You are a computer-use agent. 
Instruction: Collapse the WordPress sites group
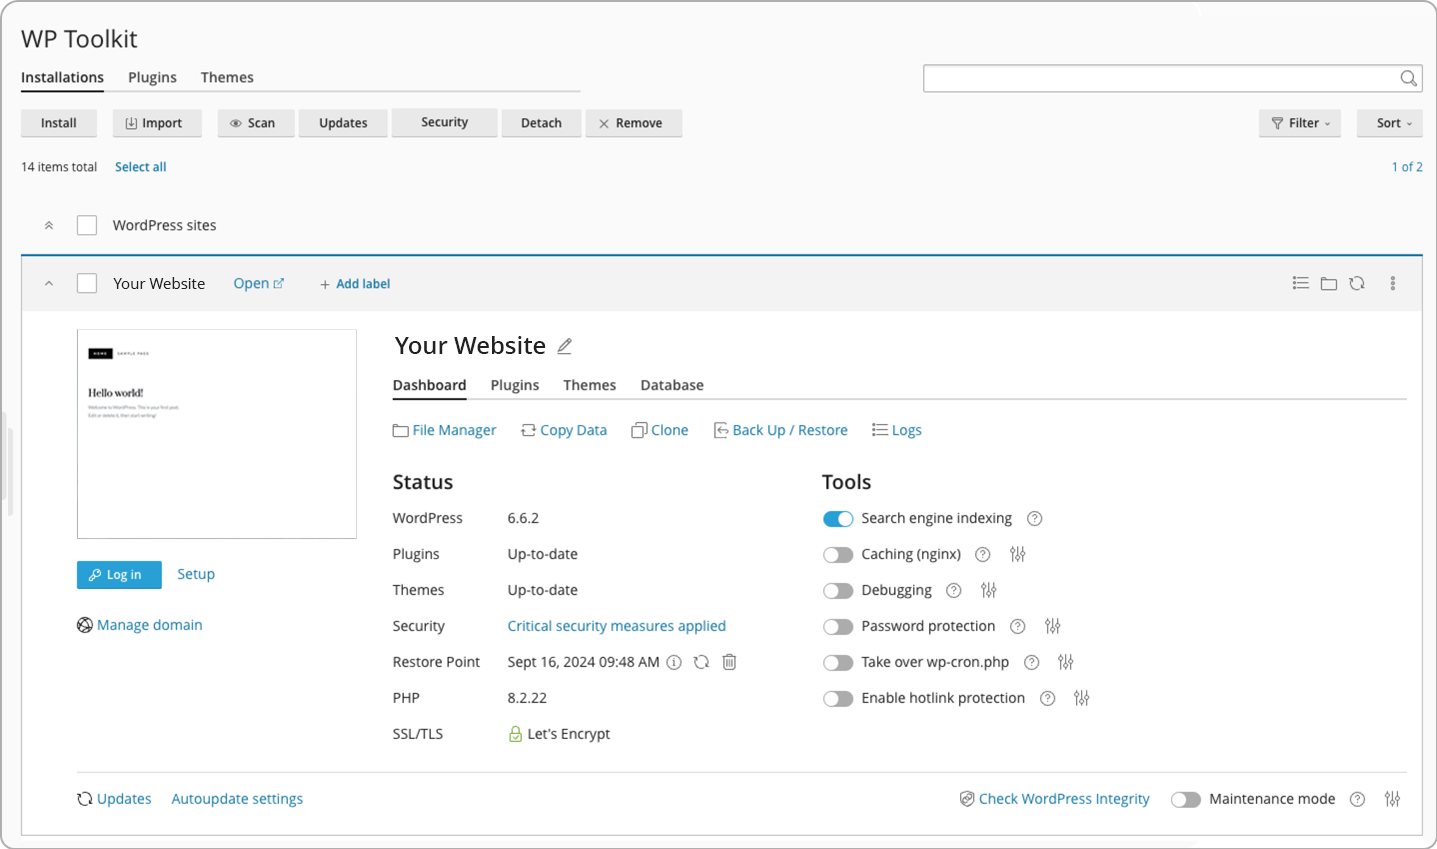(x=48, y=225)
